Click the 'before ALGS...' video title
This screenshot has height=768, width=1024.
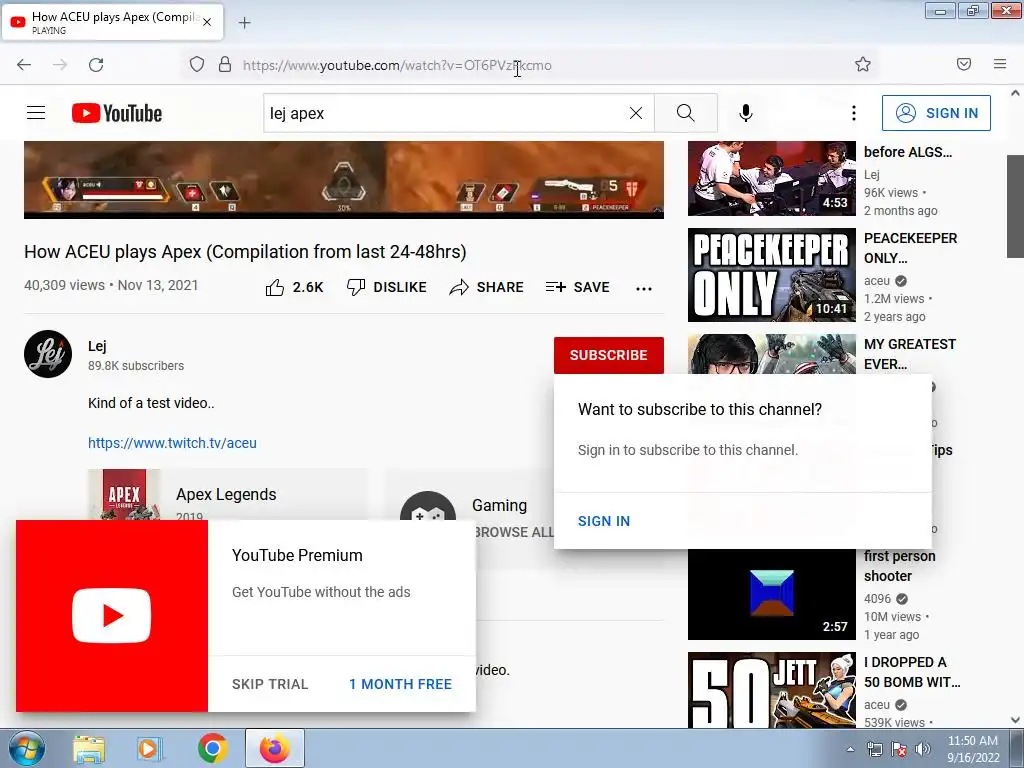pyautogui.click(x=908, y=152)
